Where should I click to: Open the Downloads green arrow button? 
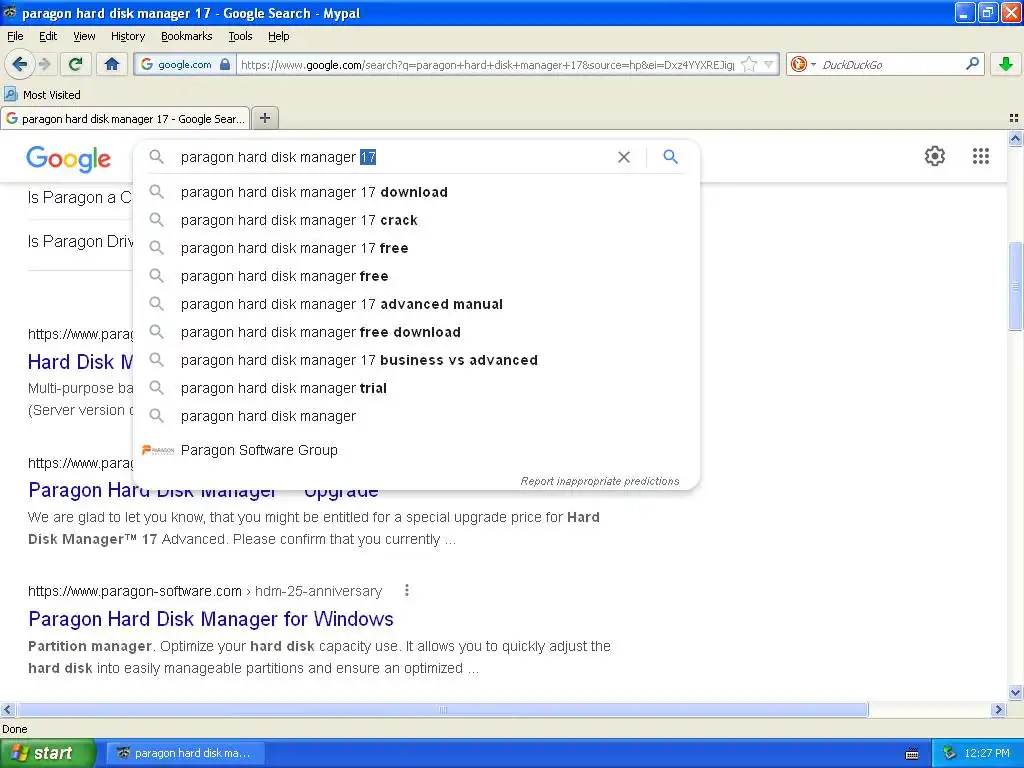click(x=1006, y=64)
